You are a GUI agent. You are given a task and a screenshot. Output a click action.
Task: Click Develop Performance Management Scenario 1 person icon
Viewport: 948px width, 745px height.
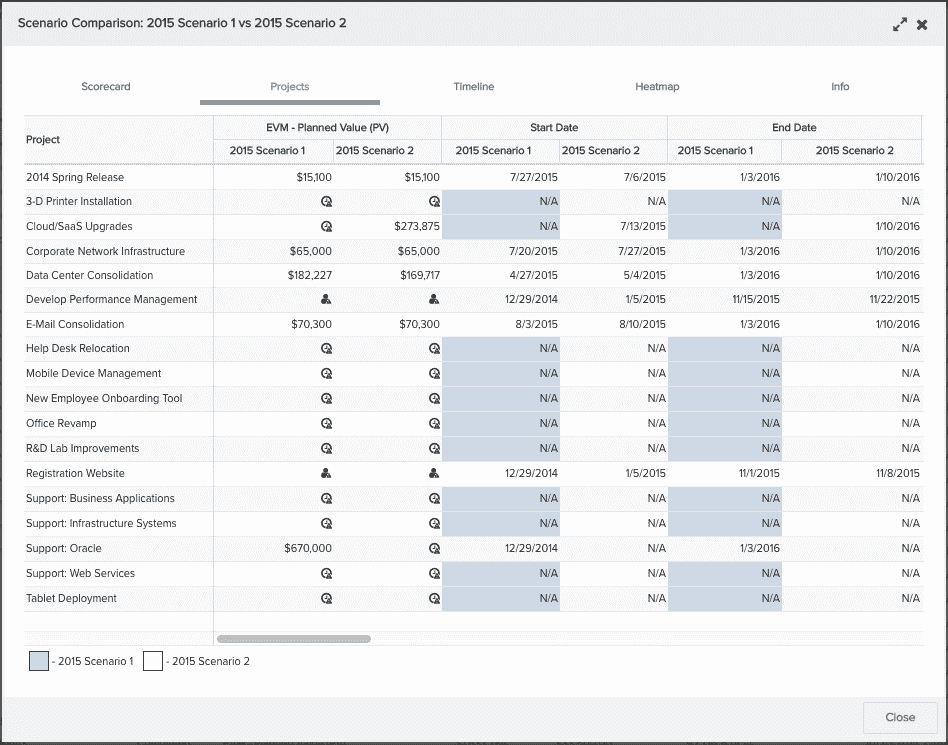coord(326,299)
